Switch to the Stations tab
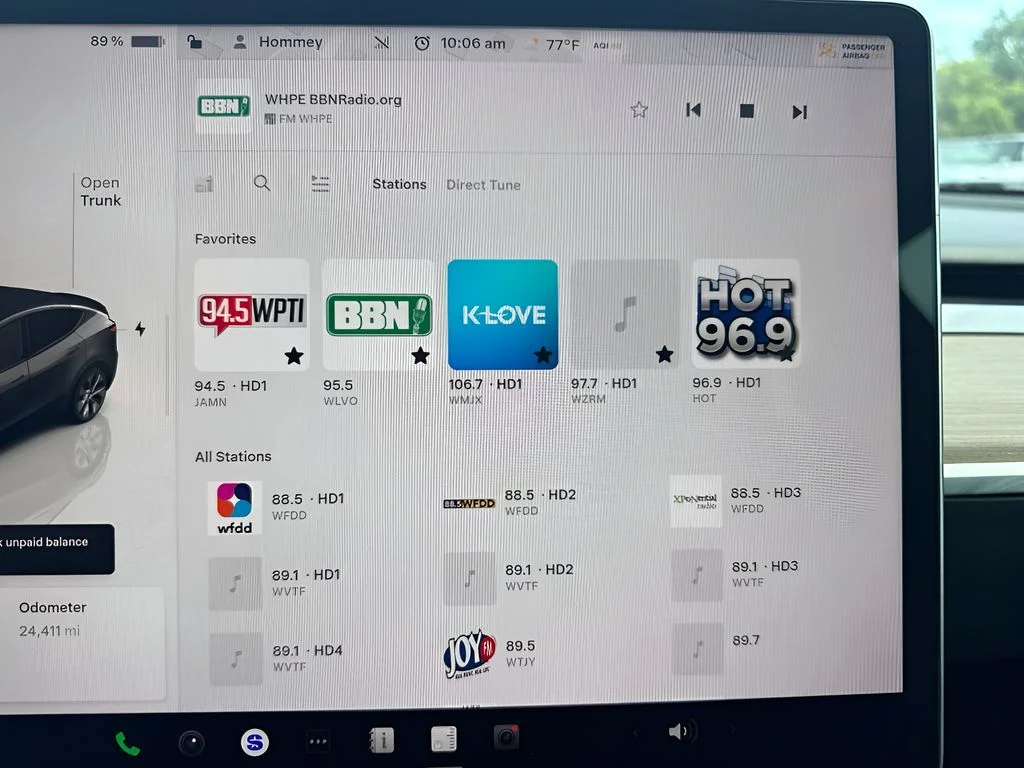Viewport: 1024px width, 768px height. pyautogui.click(x=399, y=184)
